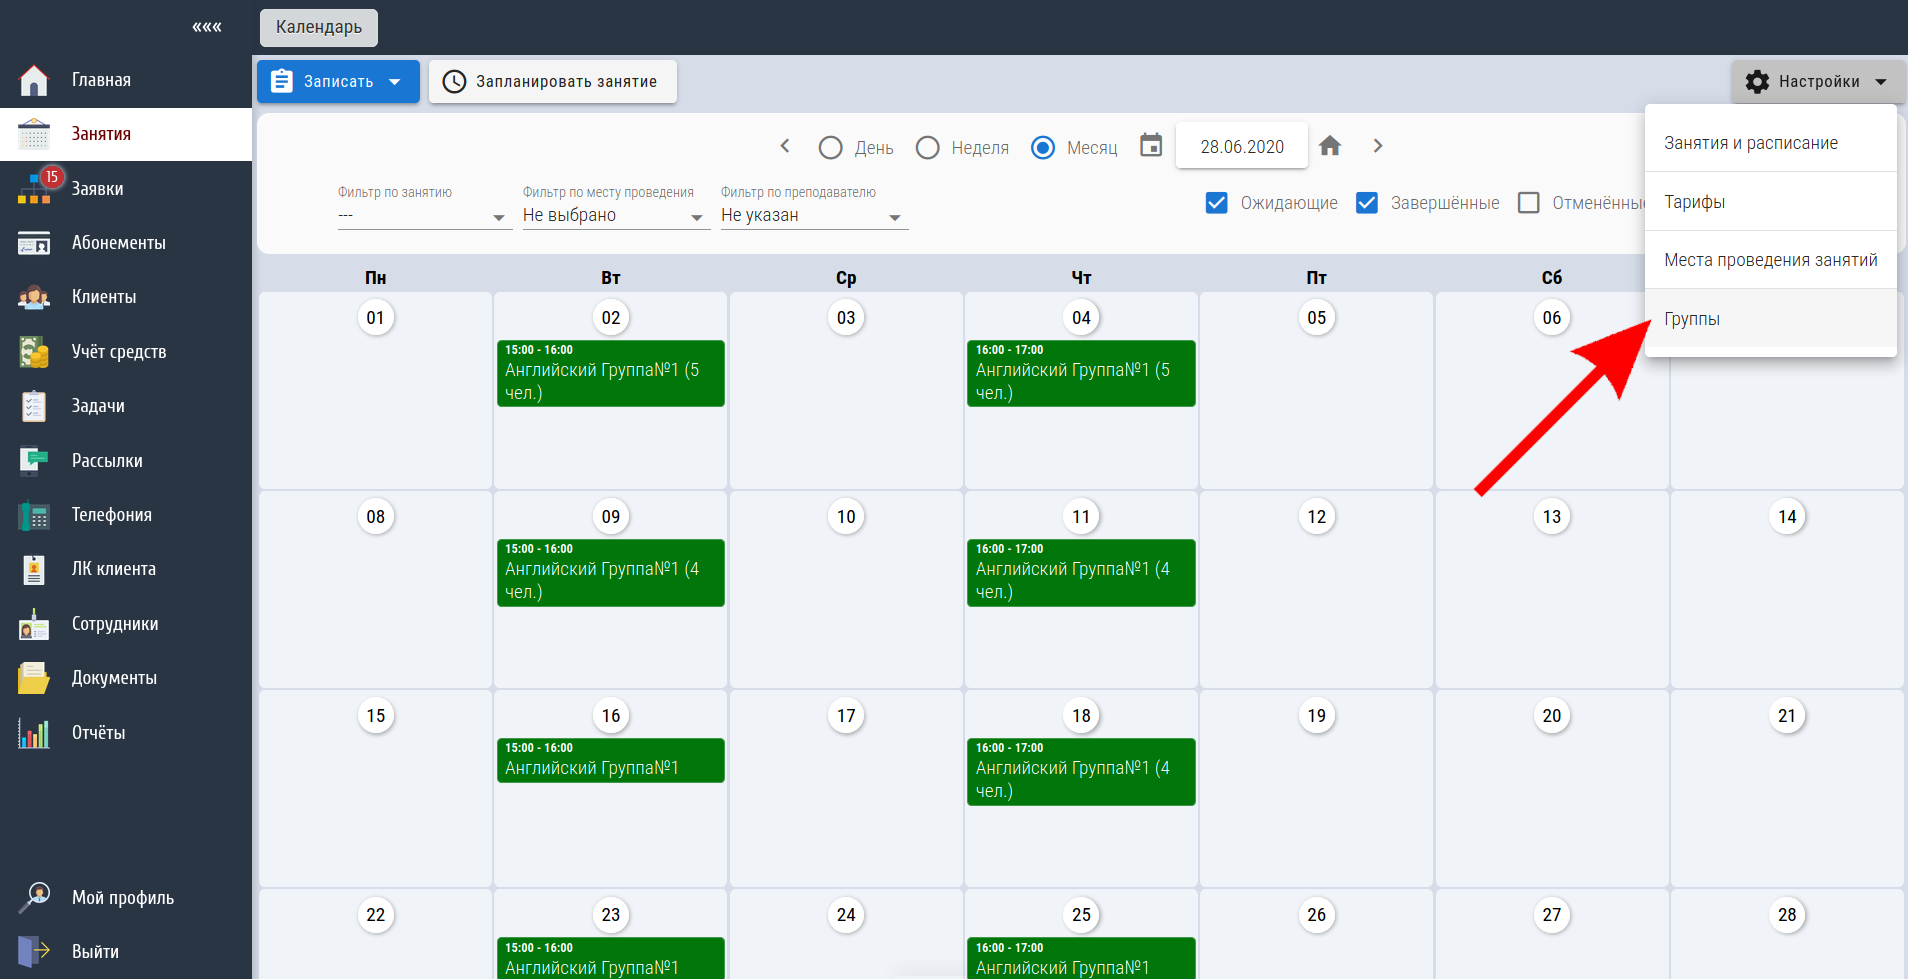
Task: Select day 14 in the calendar
Action: [x=1787, y=517]
